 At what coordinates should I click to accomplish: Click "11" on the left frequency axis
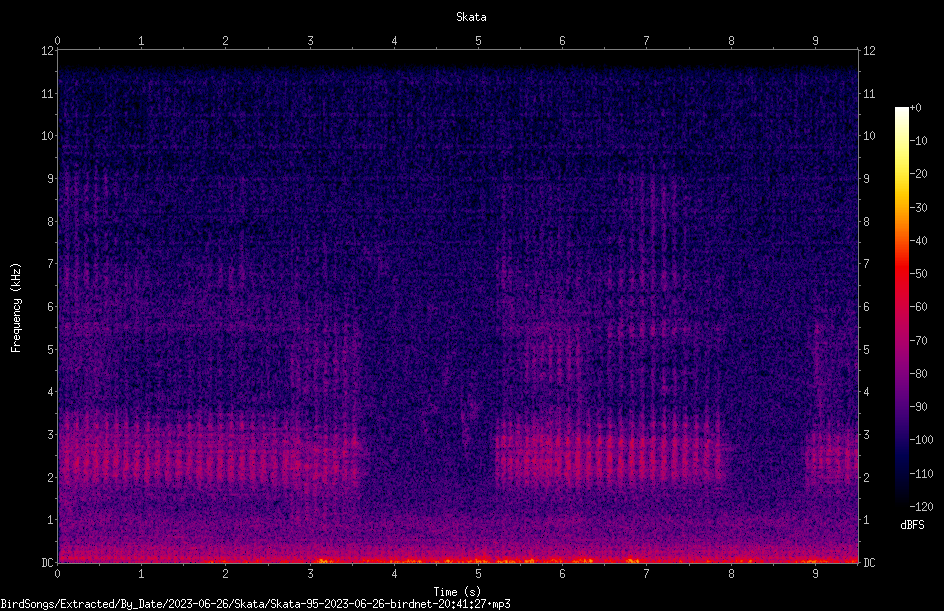48,93
